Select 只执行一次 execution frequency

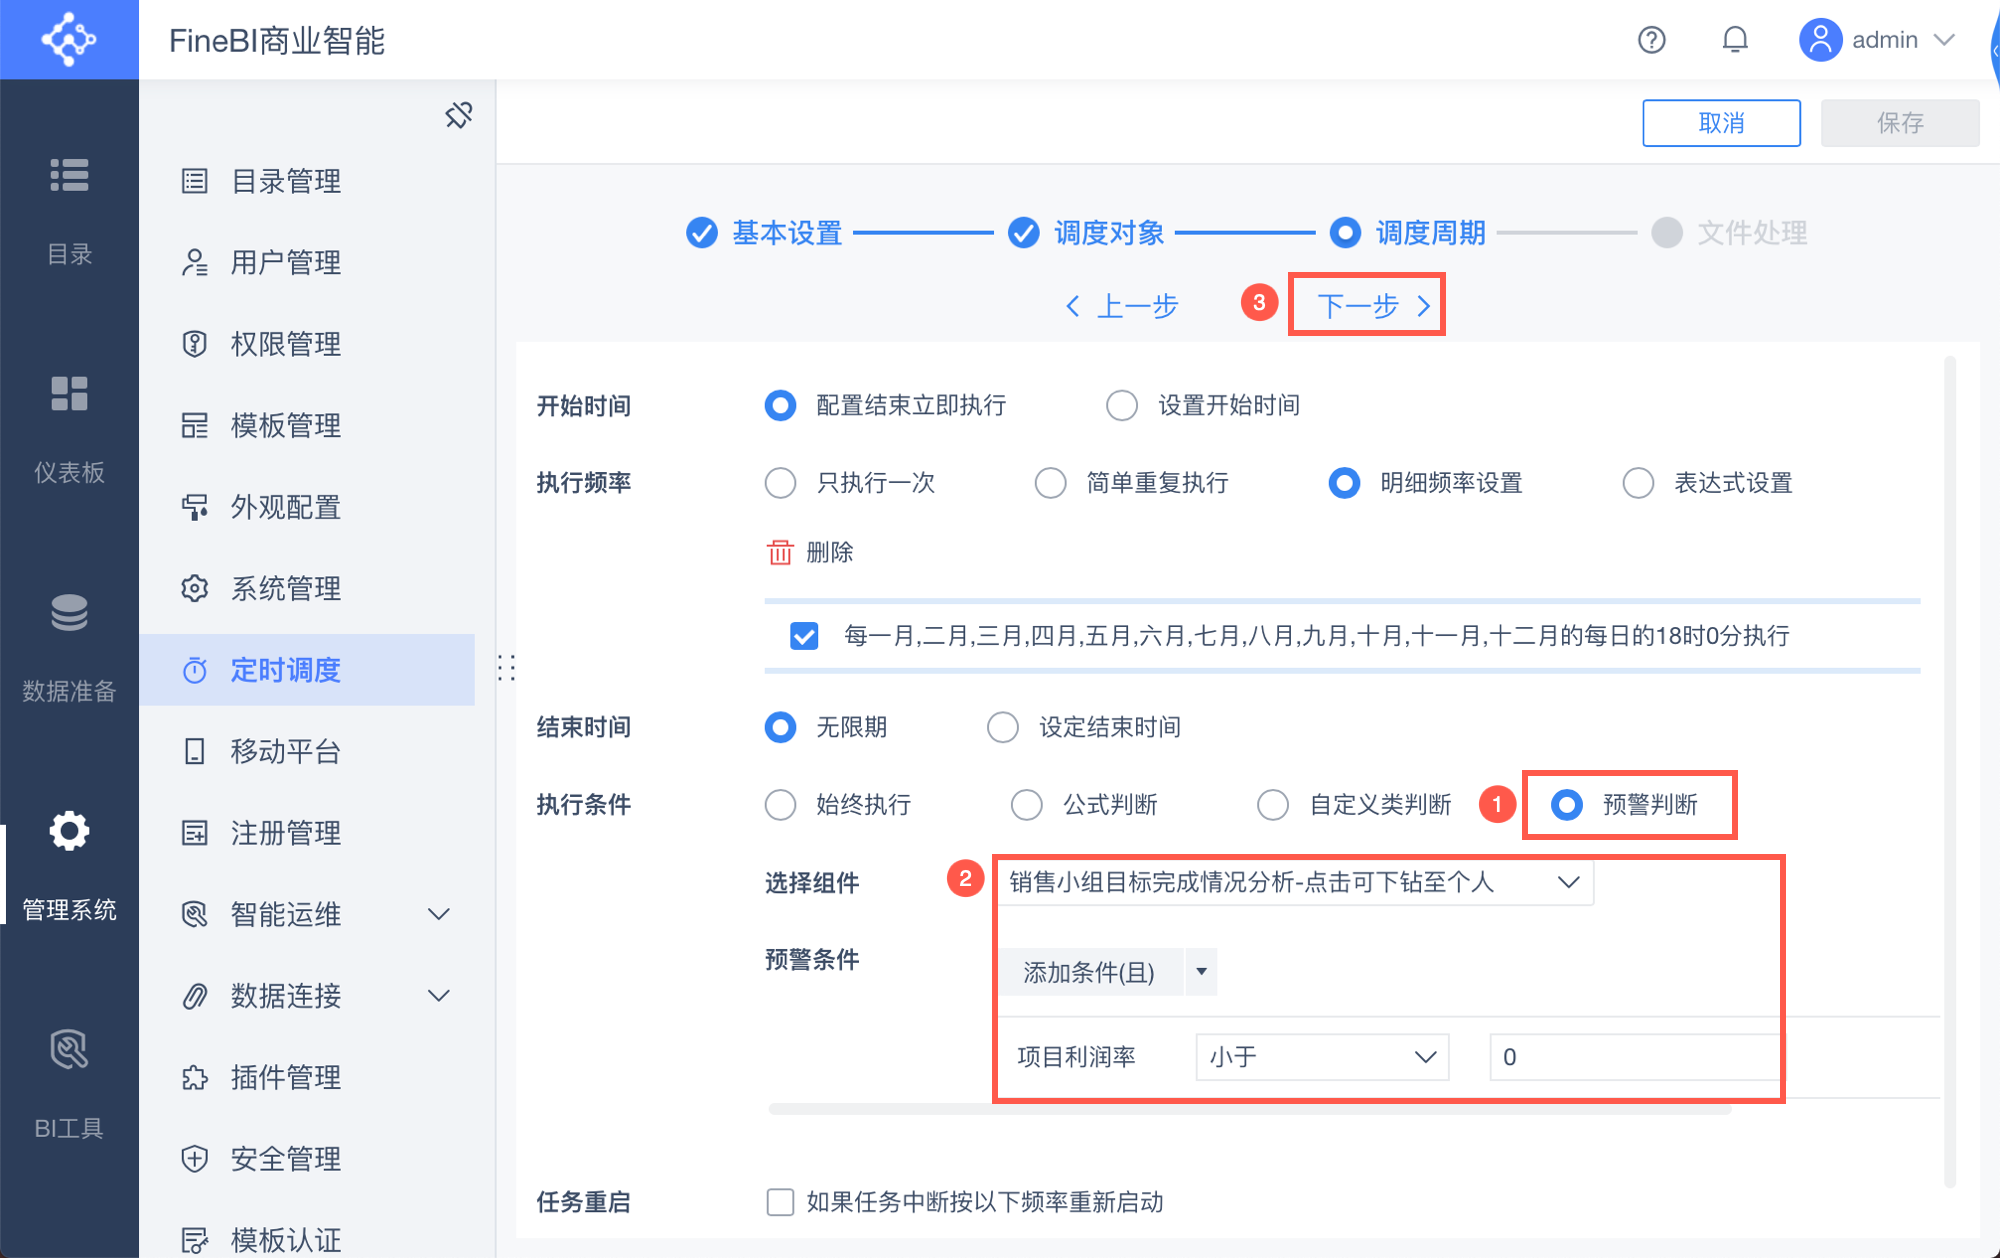pyautogui.click(x=780, y=483)
